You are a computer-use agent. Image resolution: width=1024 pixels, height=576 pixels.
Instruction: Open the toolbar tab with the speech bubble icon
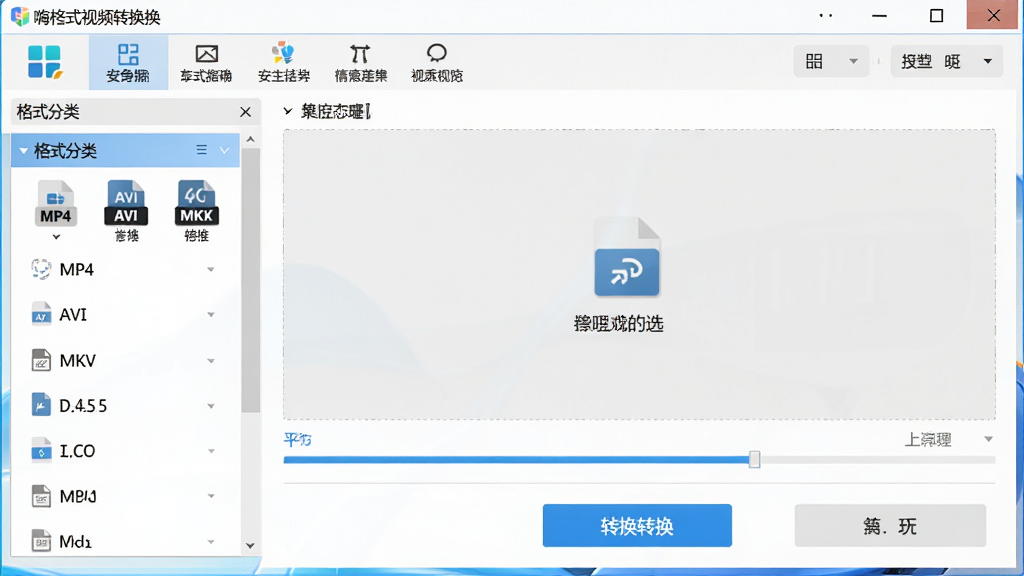[437, 63]
